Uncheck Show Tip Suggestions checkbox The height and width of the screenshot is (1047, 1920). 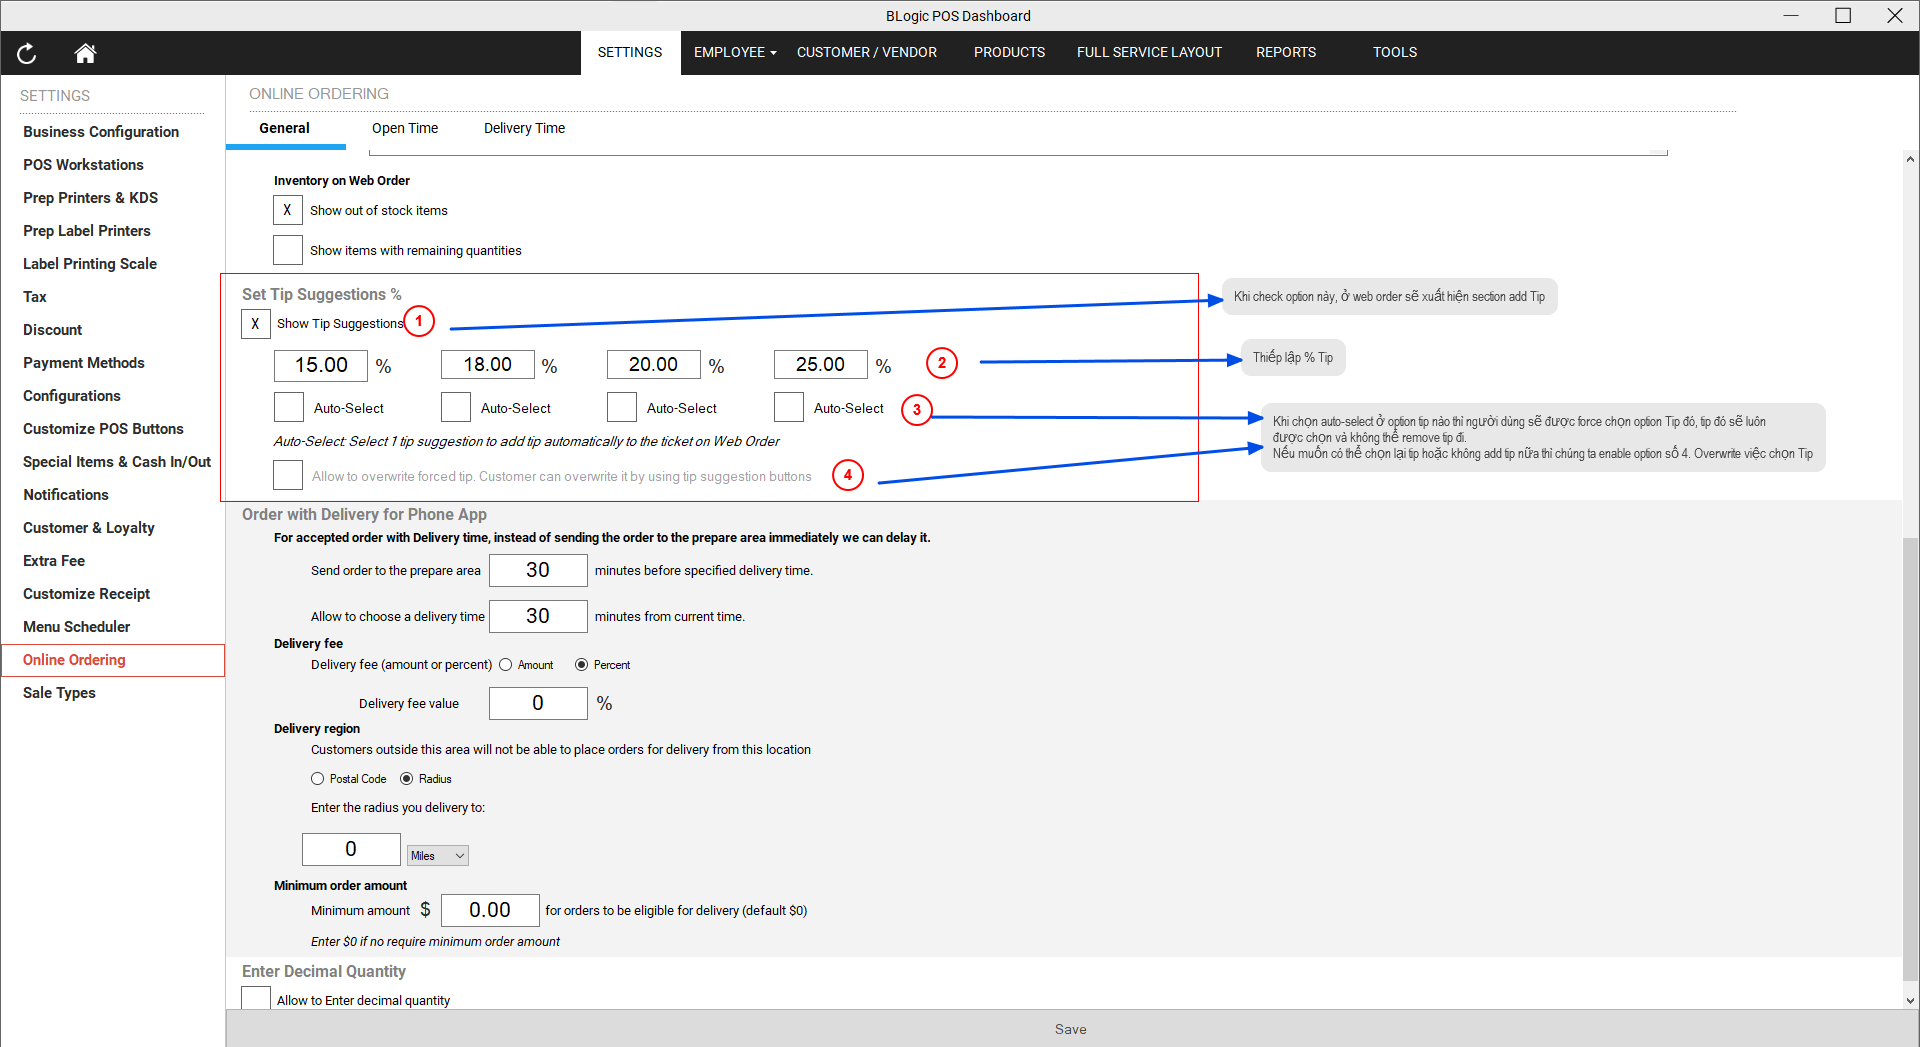click(255, 324)
